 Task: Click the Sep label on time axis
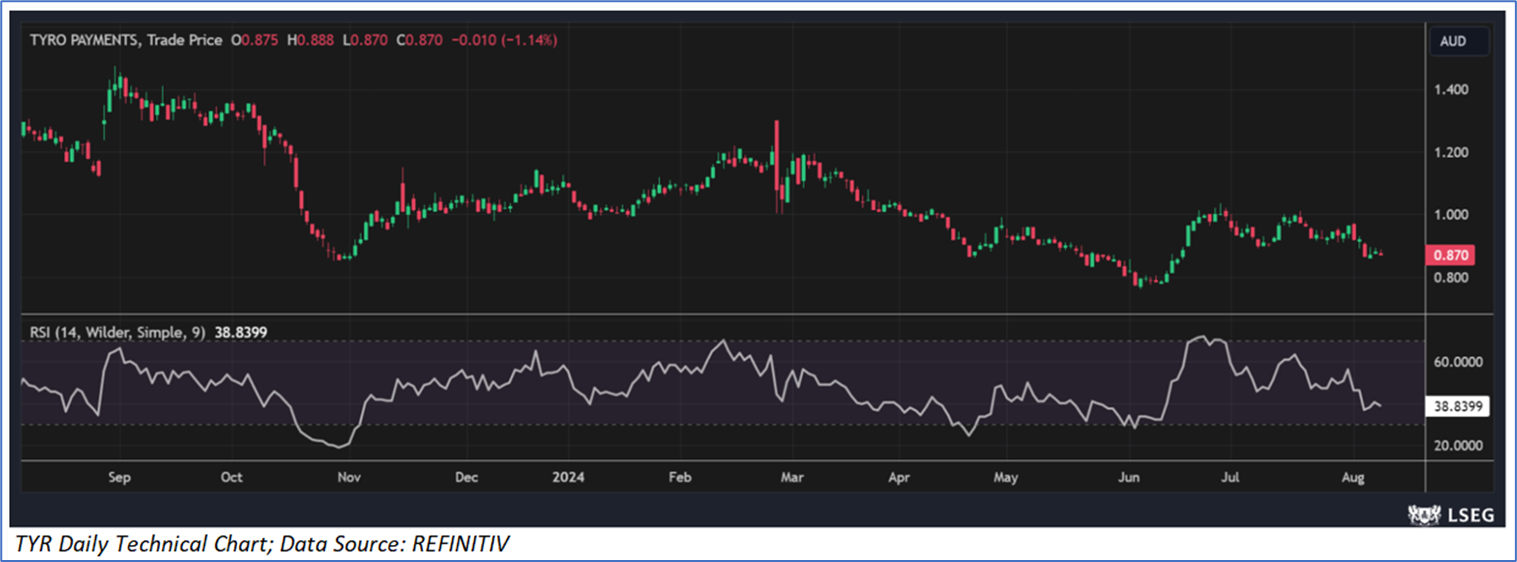(x=119, y=478)
